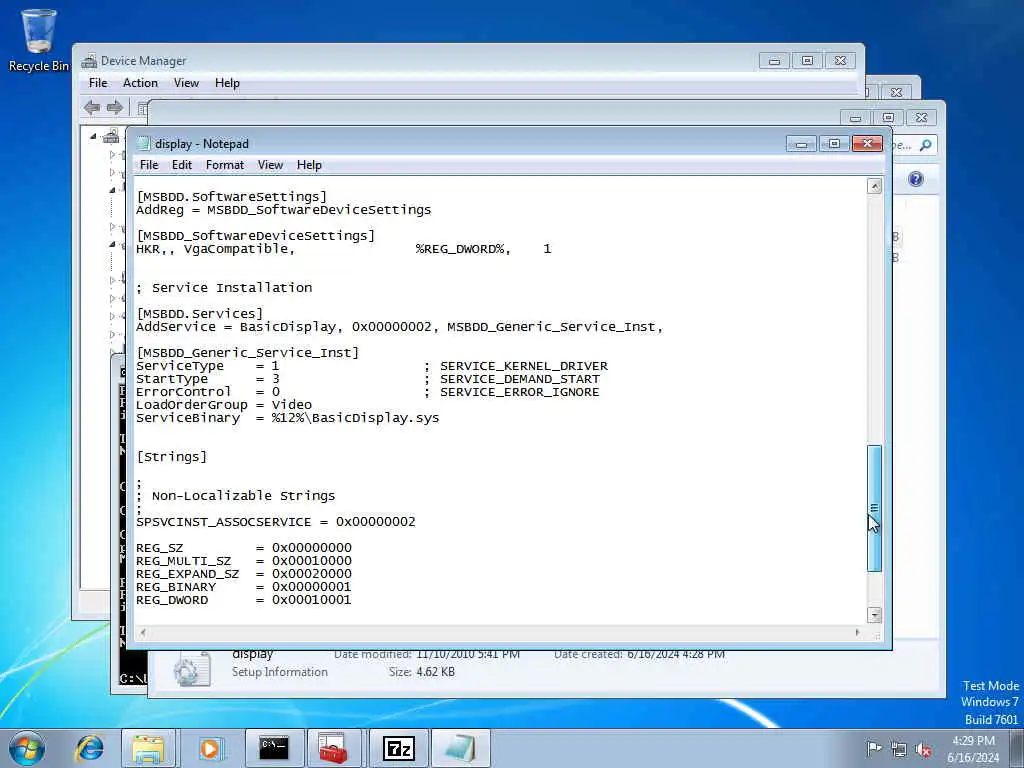The image size is (1024, 768).
Task: Open the File menu in Device Manager
Action: (x=98, y=83)
